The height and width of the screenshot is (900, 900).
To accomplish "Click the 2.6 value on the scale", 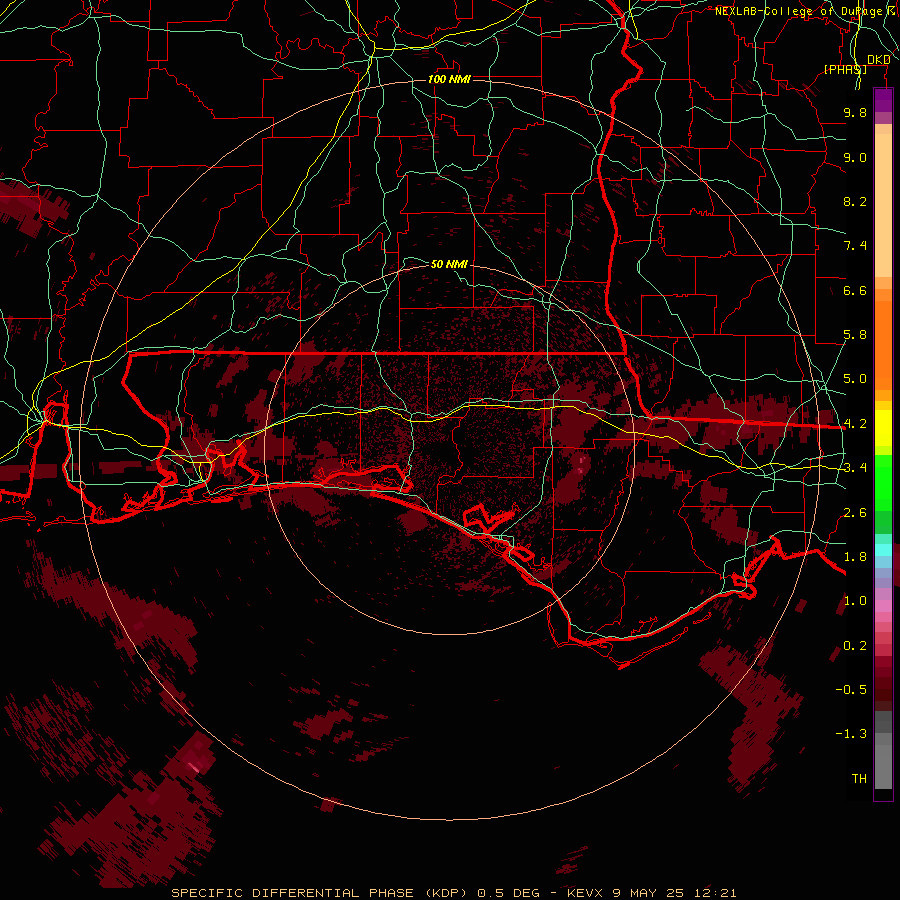I will coord(855,513).
